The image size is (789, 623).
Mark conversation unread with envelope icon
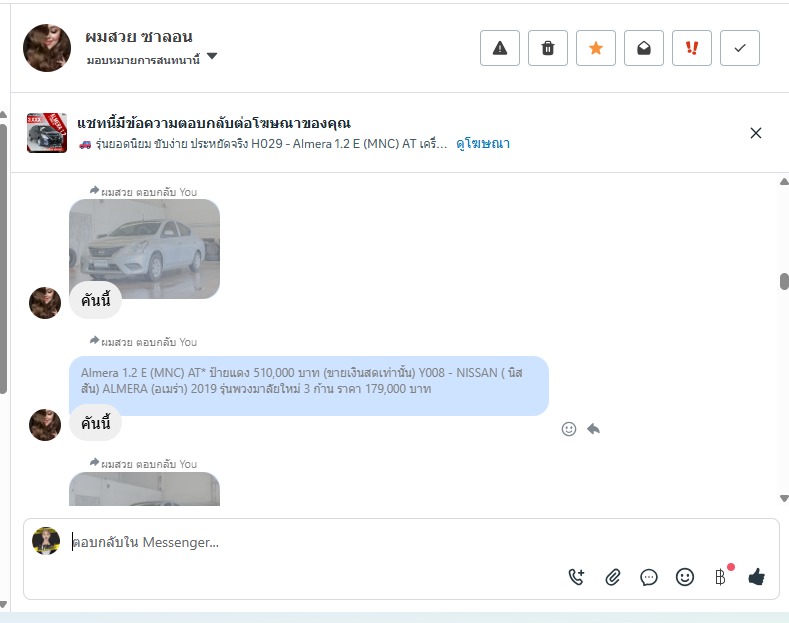[644, 48]
